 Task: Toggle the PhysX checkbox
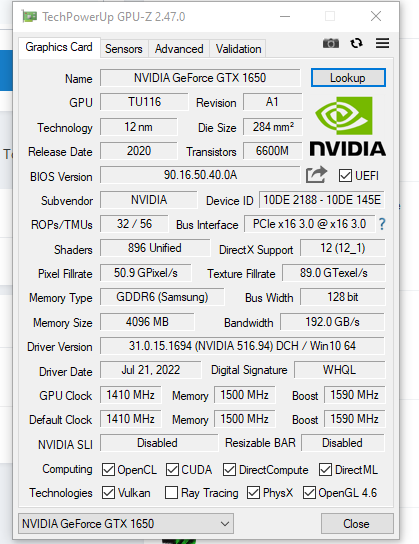[x=253, y=493]
